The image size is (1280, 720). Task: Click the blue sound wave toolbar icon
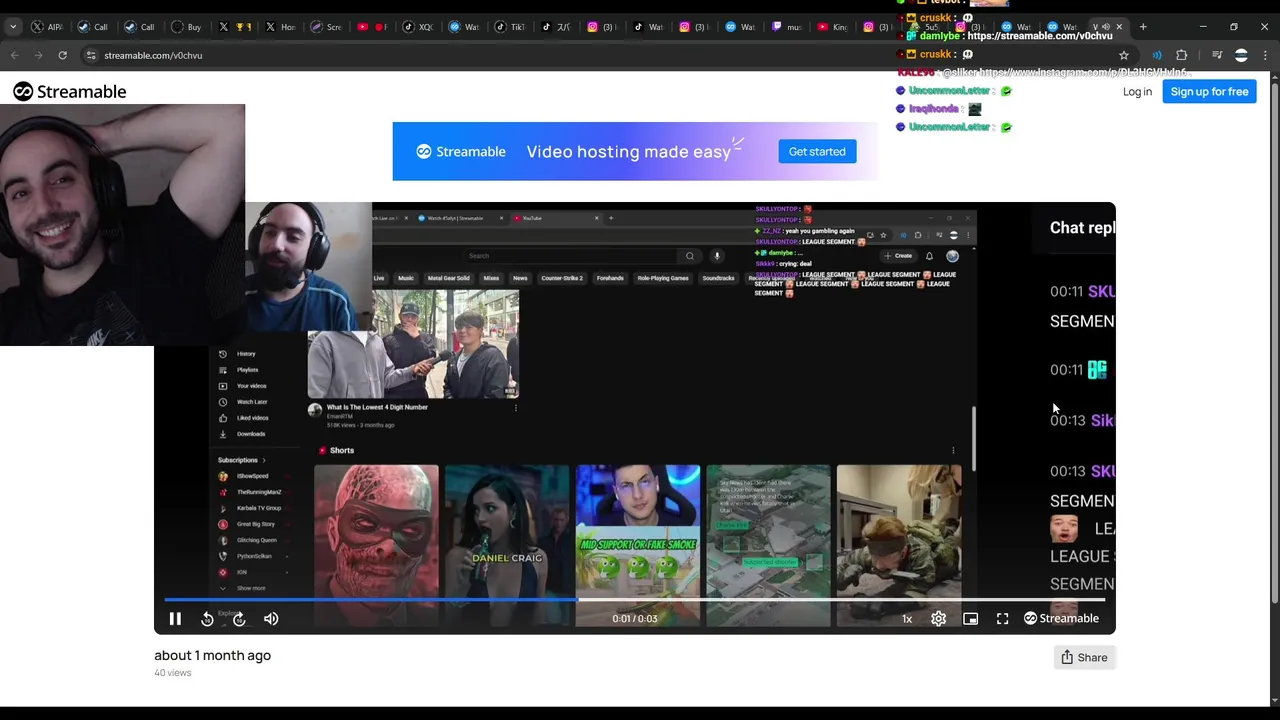click(1157, 55)
